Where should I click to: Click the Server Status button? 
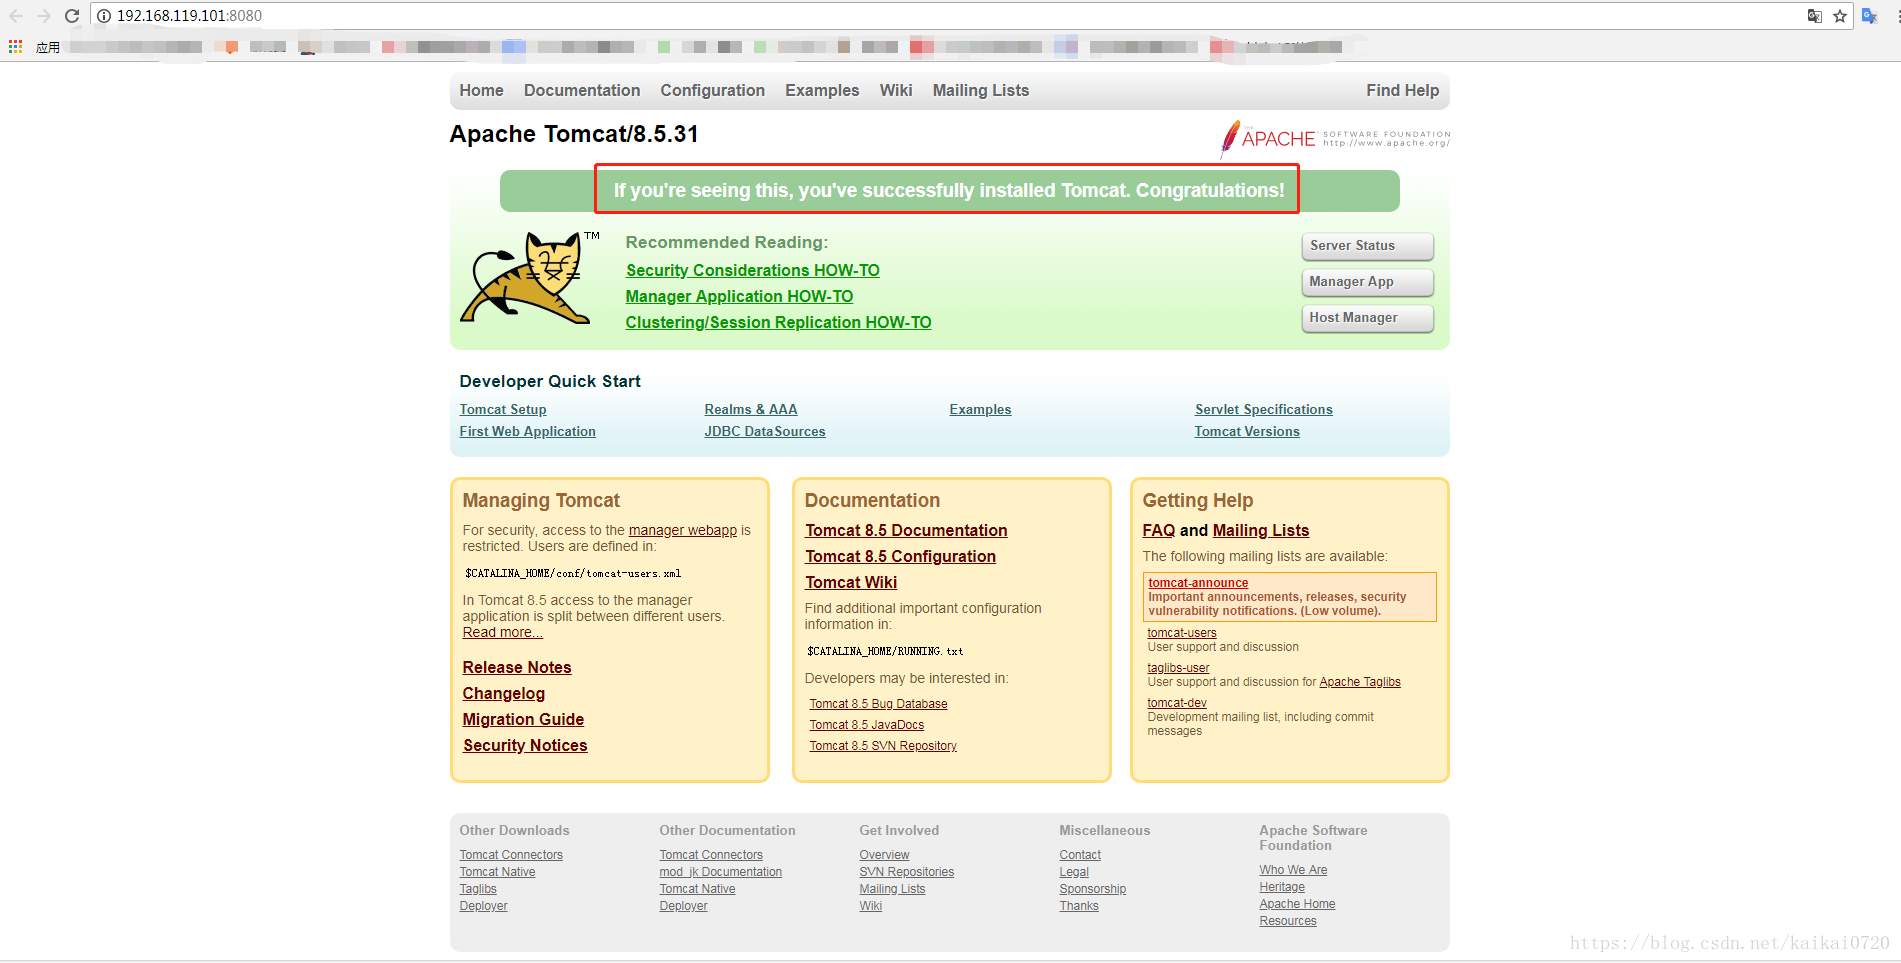[1367, 246]
